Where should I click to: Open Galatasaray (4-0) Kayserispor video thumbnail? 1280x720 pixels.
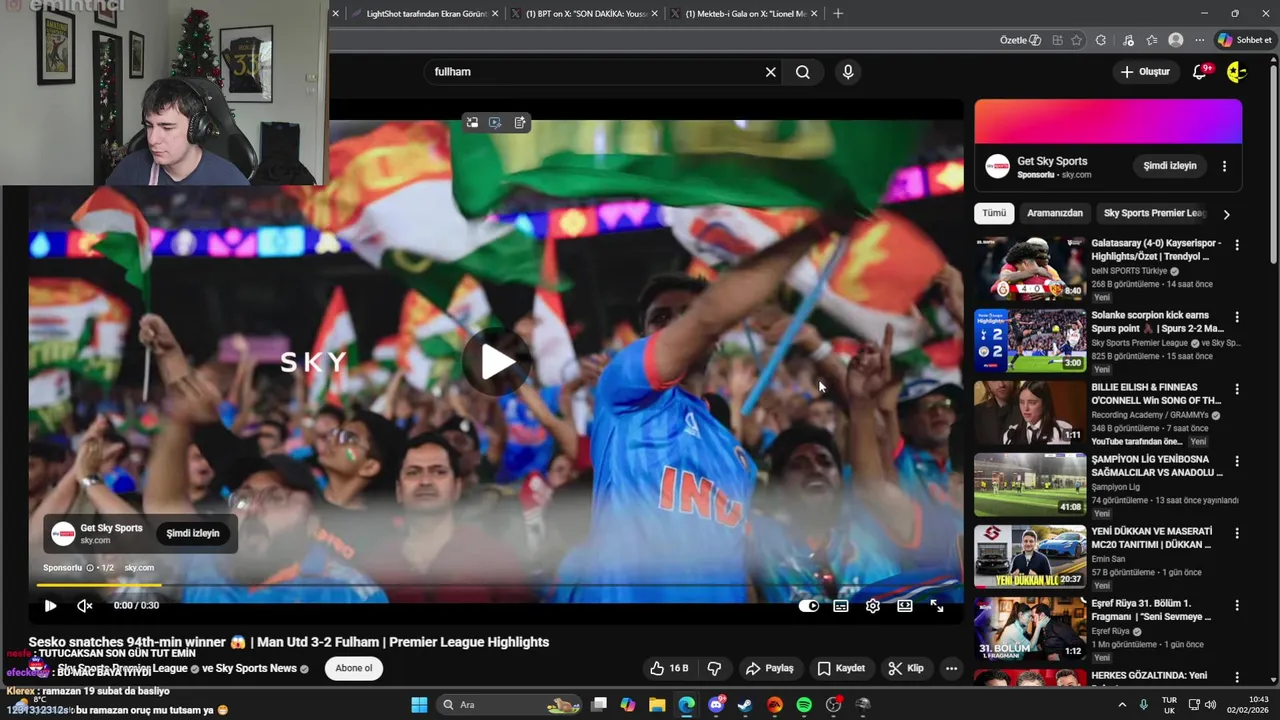(1030, 268)
